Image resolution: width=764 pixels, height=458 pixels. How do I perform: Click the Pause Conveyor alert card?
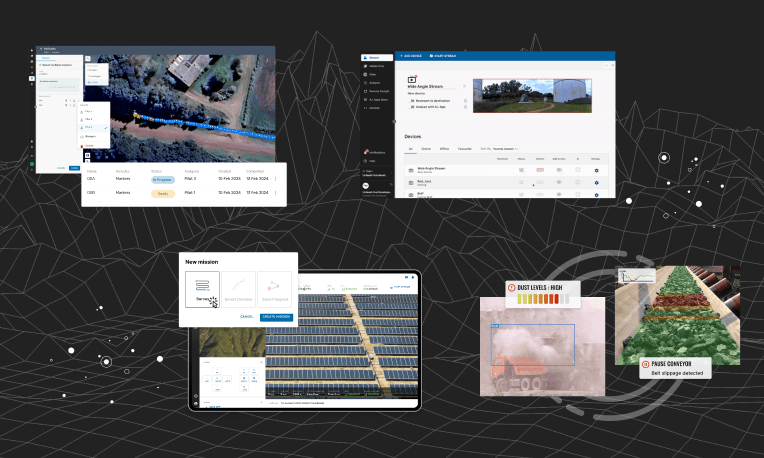pyautogui.click(x=675, y=368)
